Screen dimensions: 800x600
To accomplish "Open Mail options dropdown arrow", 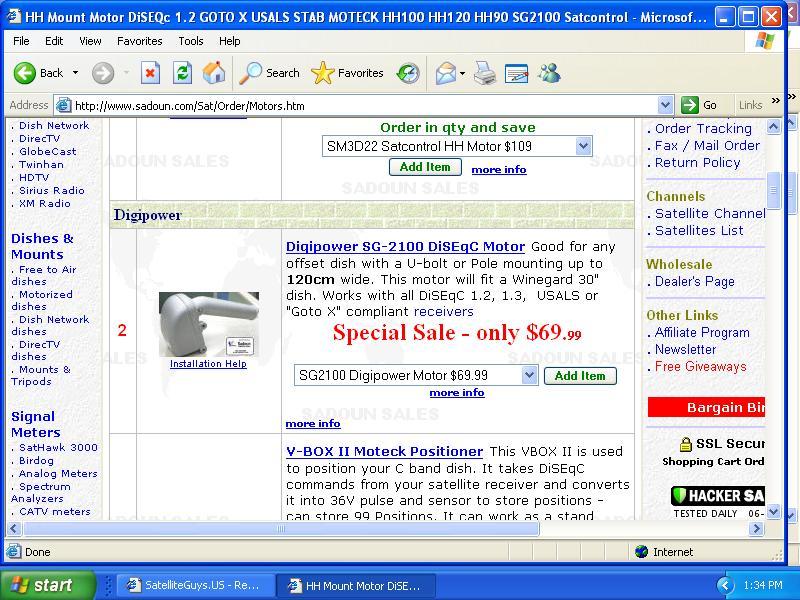I will (x=462, y=73).
